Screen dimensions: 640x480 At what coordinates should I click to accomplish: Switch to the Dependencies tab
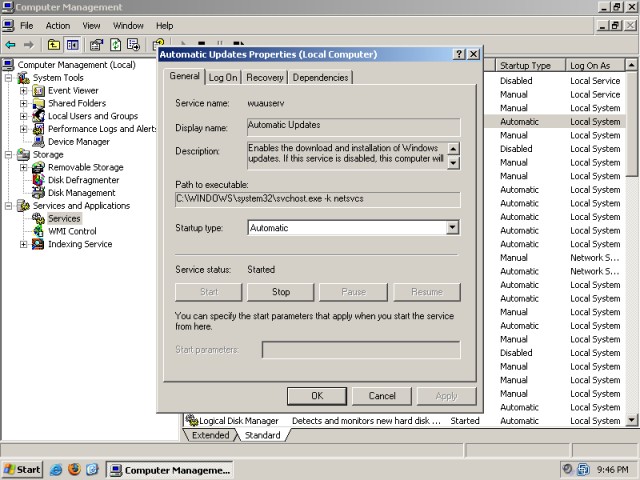click(x=320, y=78)
